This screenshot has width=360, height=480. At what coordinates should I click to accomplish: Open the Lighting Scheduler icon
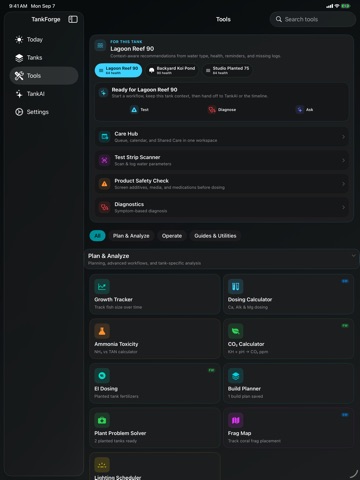tap(102, 465)
